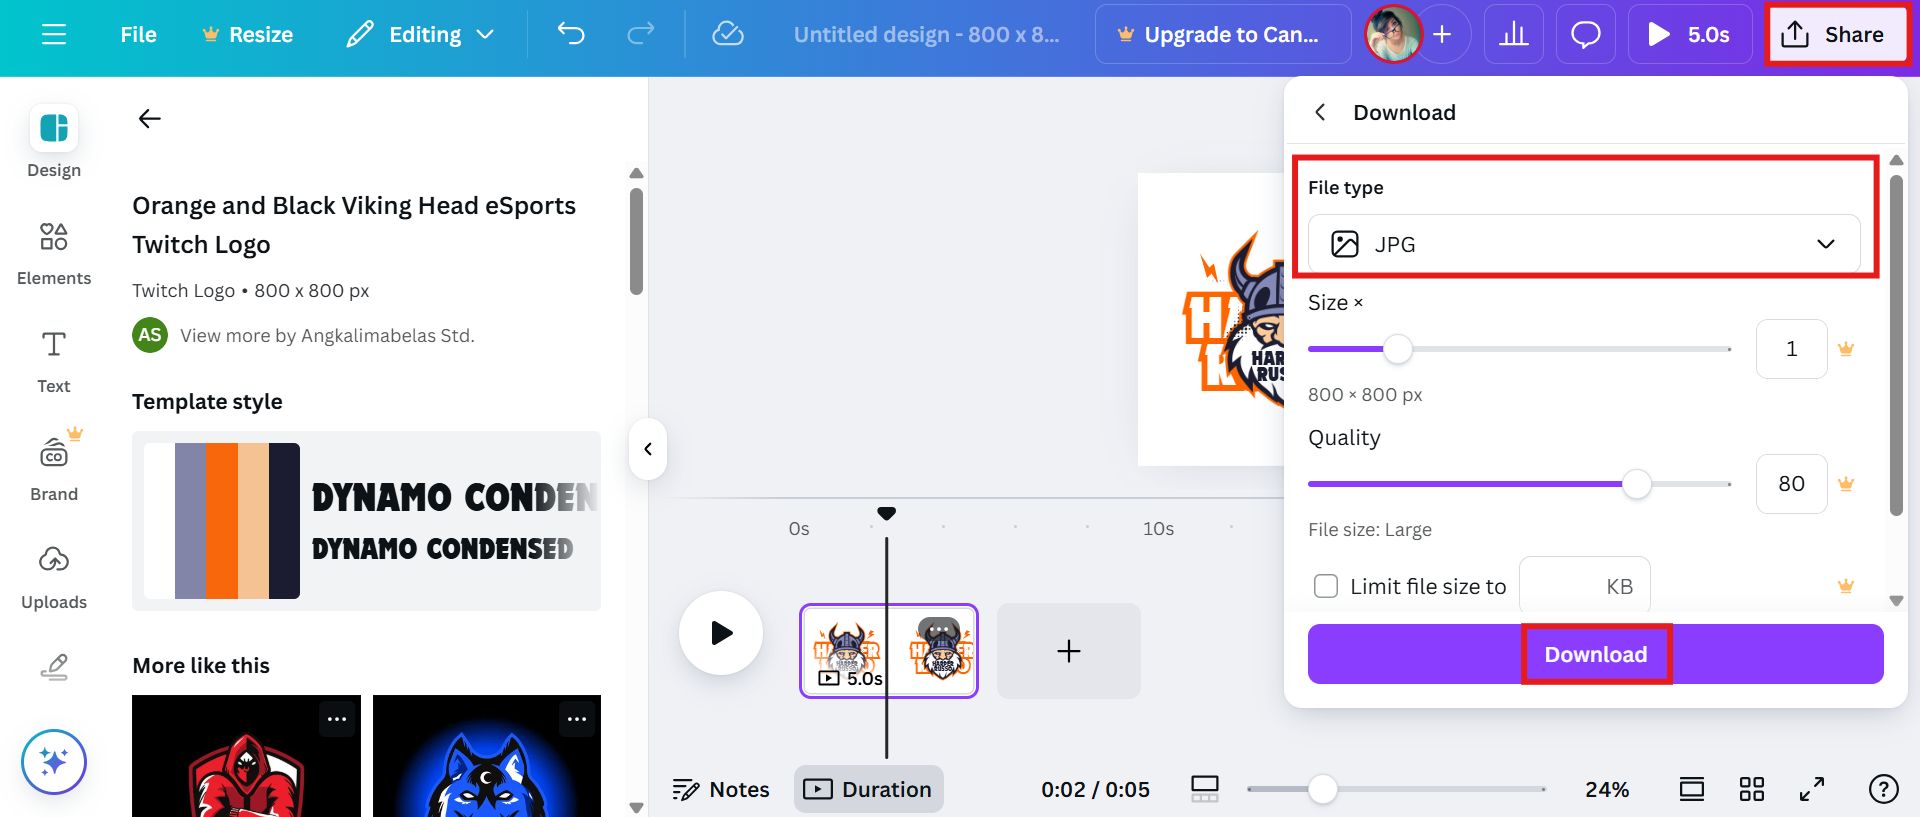Present the 5.0s design preview
This screenshot has height=817, width=1920.
(x=1690, y=34)
